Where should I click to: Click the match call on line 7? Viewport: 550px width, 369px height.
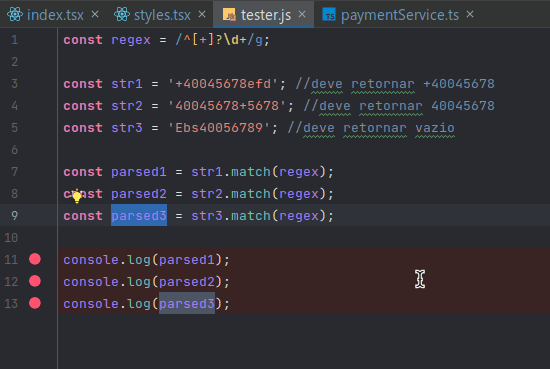point(250,172)
